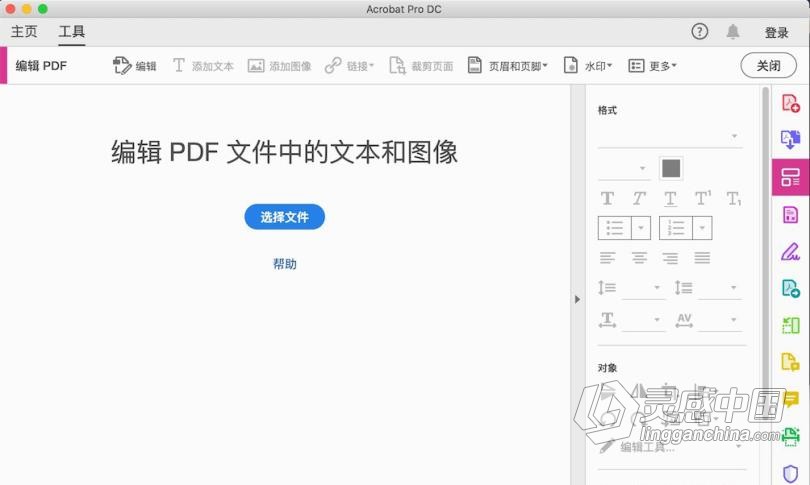810x485 pixels.
Task: Switch to the Home (主页) tab
Action: [24, 32]
